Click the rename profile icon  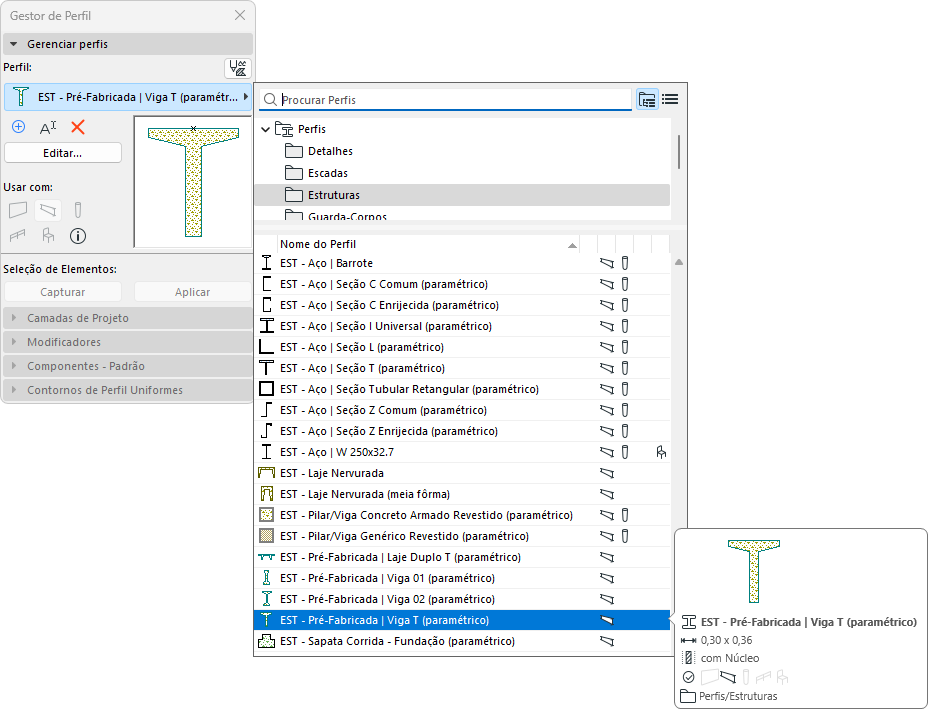point(48,127)
